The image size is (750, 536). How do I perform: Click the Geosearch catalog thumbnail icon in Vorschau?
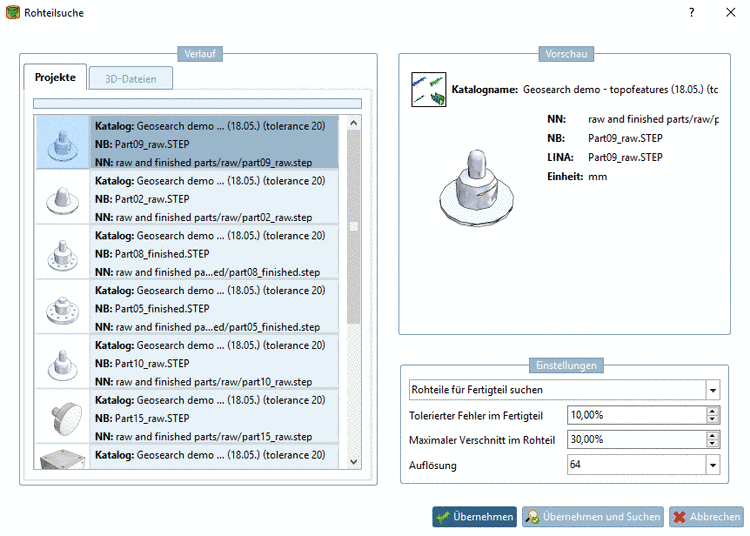(429, 89)
